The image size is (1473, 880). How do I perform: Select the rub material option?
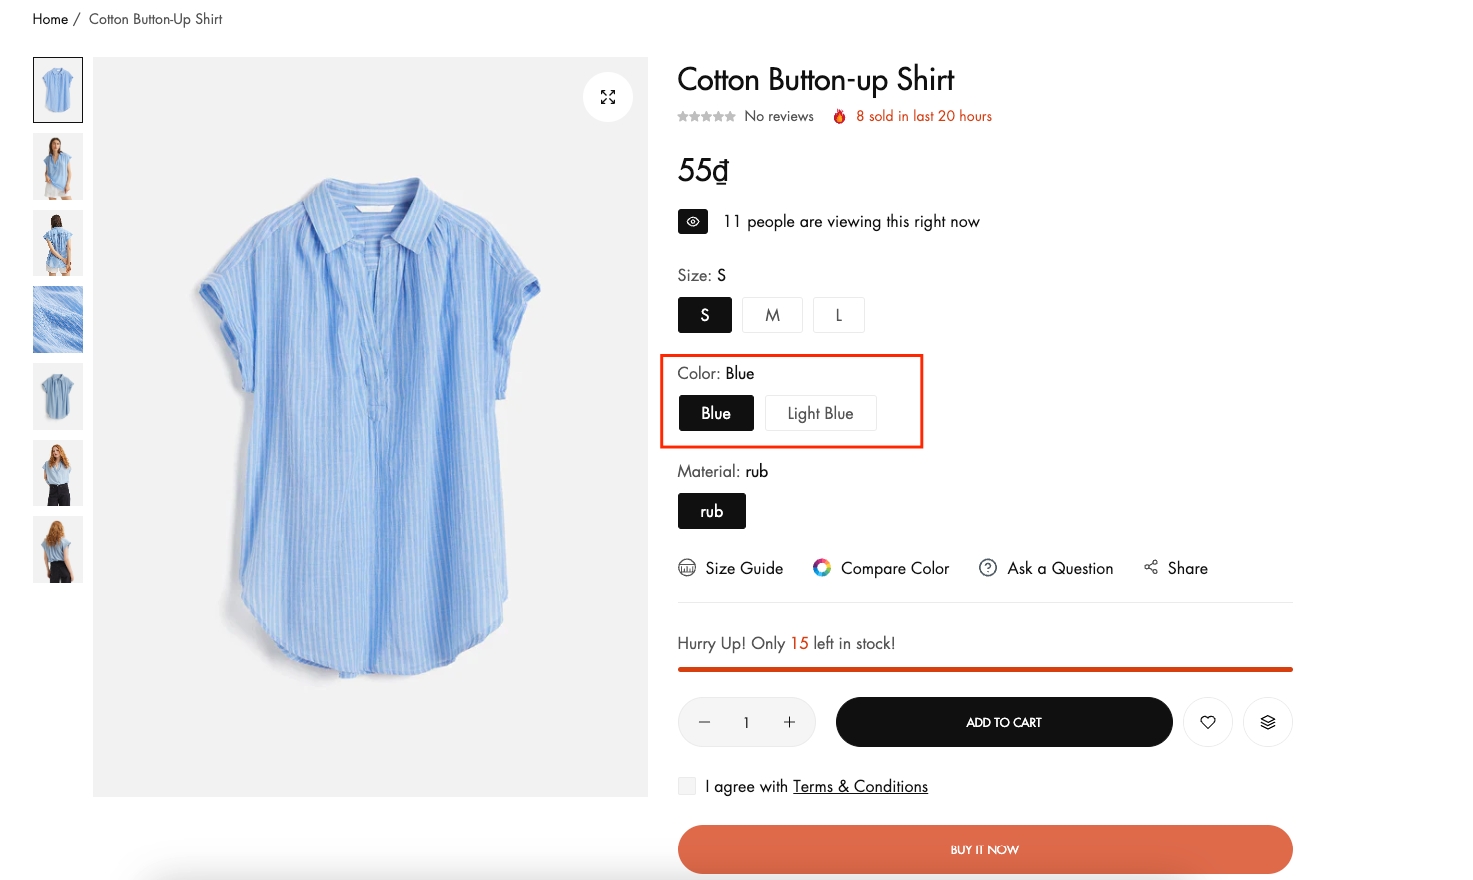711,511
